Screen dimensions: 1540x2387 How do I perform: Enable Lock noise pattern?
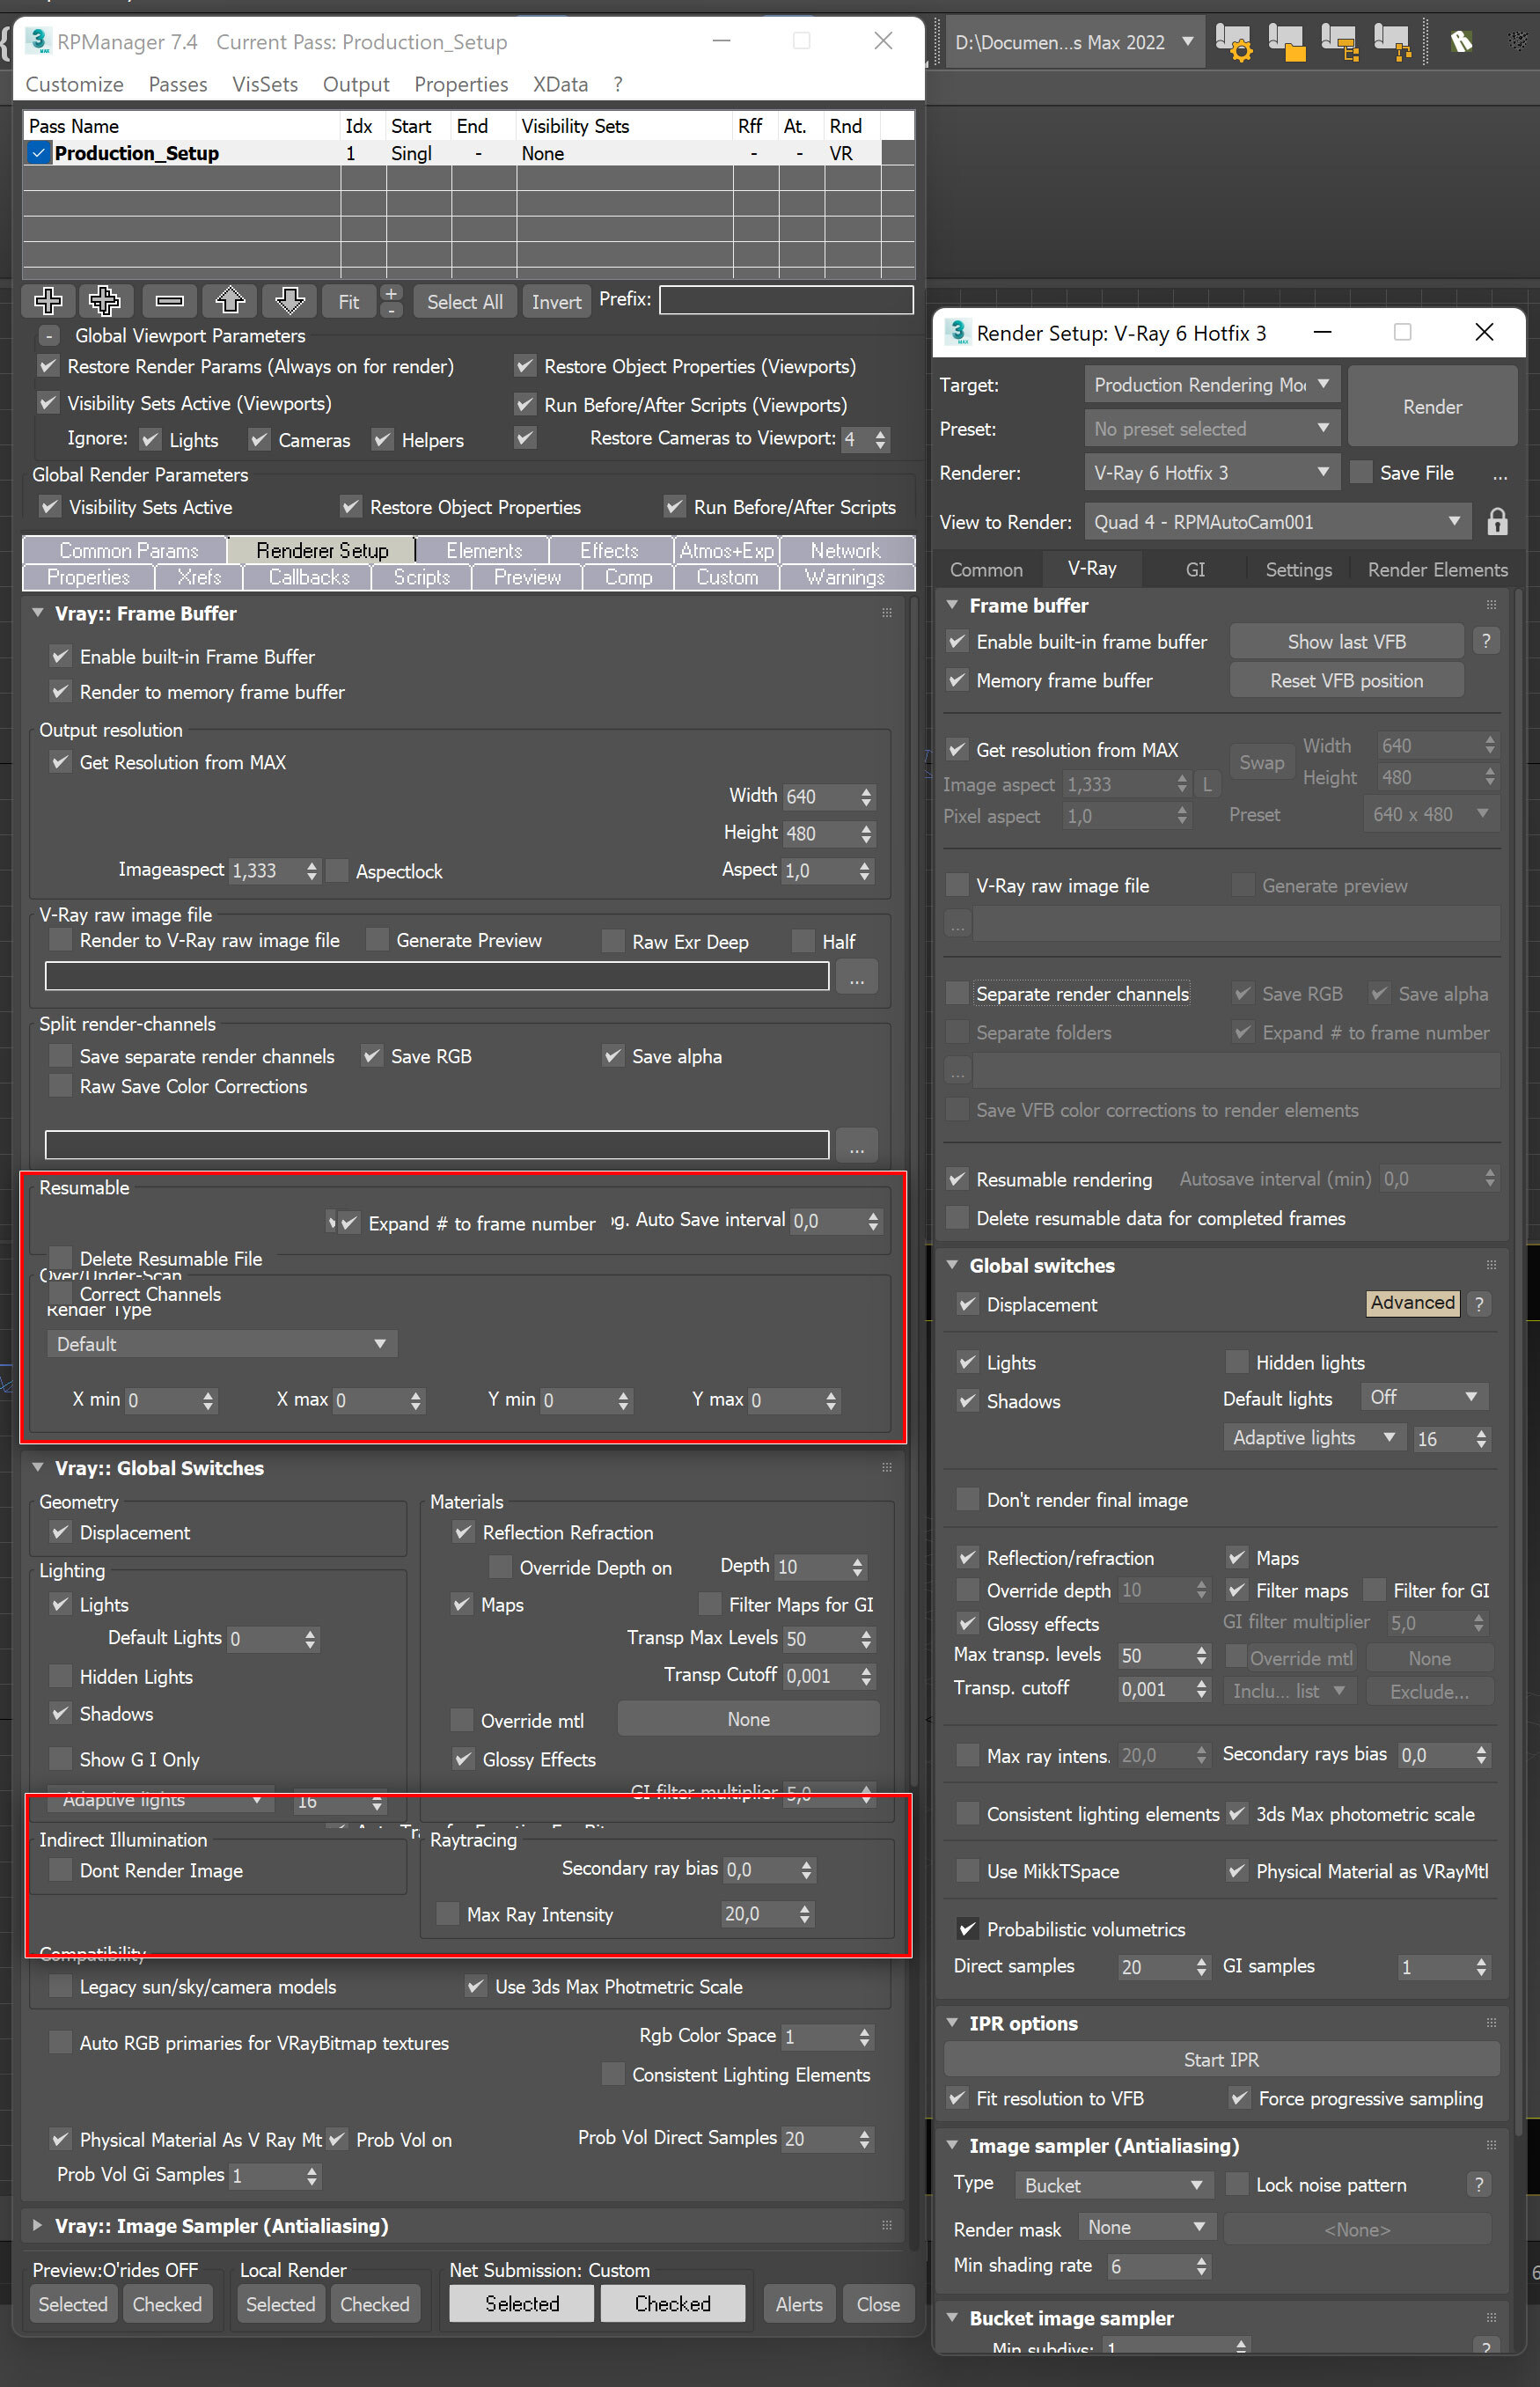coord(1237,2185)
